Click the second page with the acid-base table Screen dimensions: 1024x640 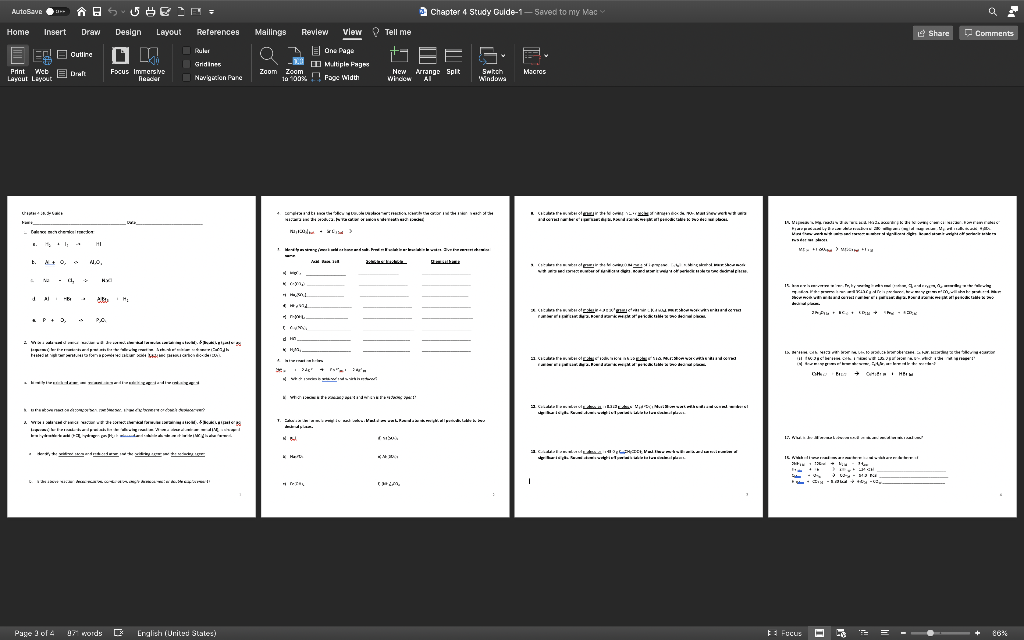[x=385, y=357]
